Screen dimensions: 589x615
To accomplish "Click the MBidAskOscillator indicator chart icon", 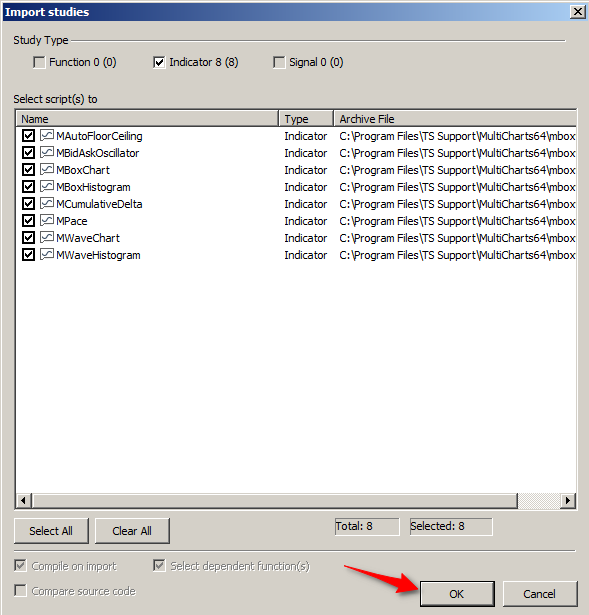I will click(x=47, y=152).
